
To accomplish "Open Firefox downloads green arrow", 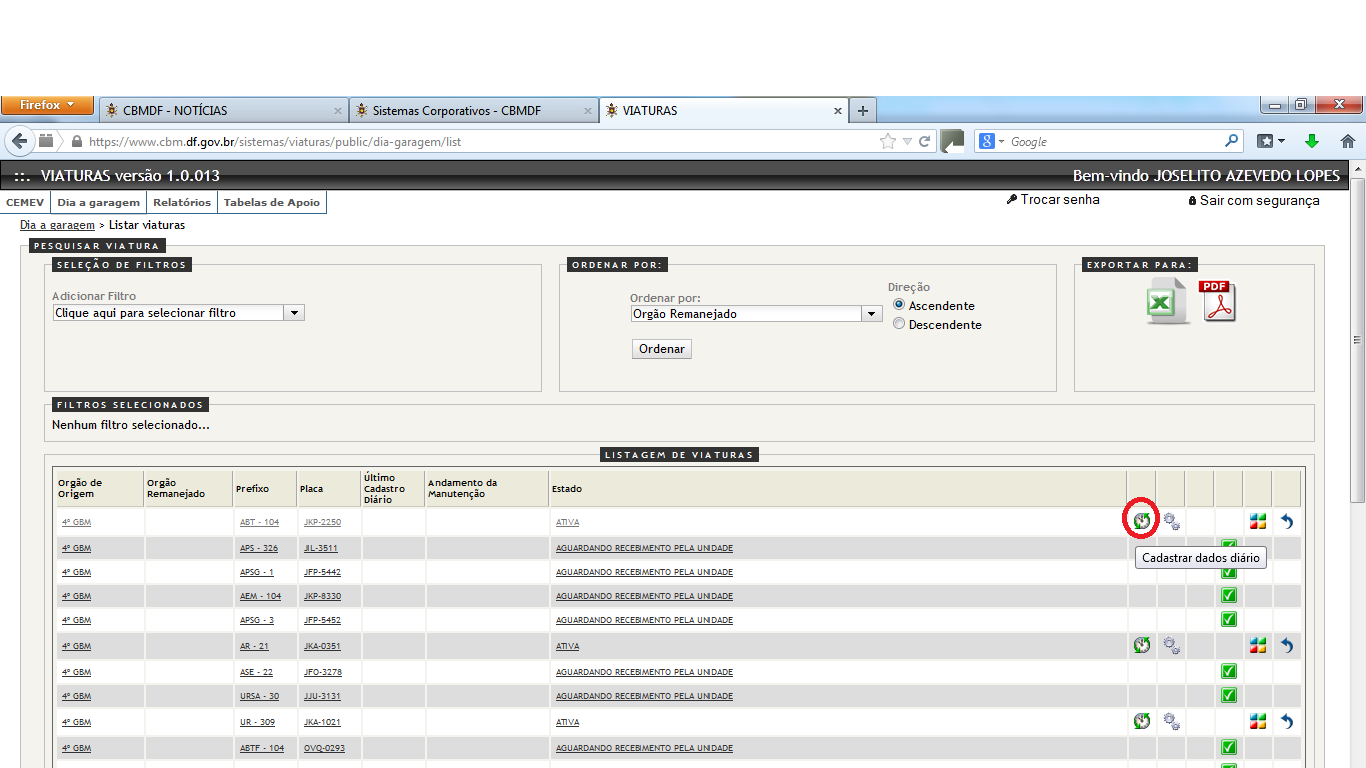I will [x=1312, y=142].
